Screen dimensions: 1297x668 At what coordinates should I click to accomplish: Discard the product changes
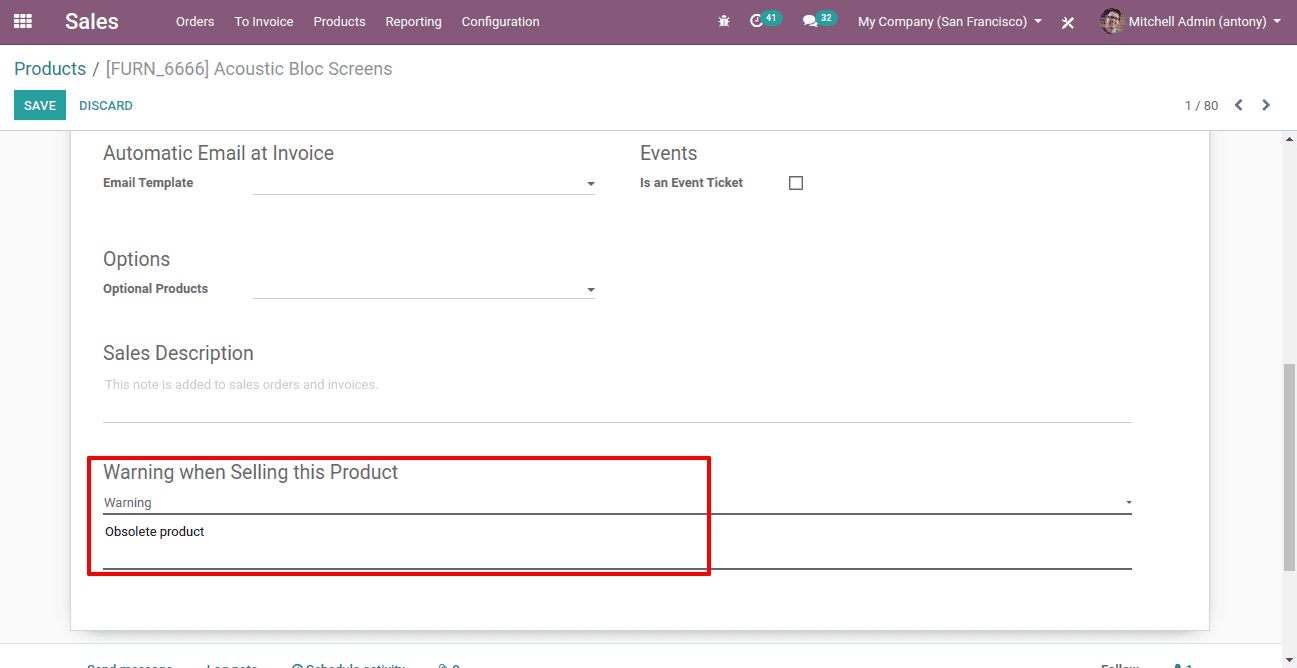point(106,105)
